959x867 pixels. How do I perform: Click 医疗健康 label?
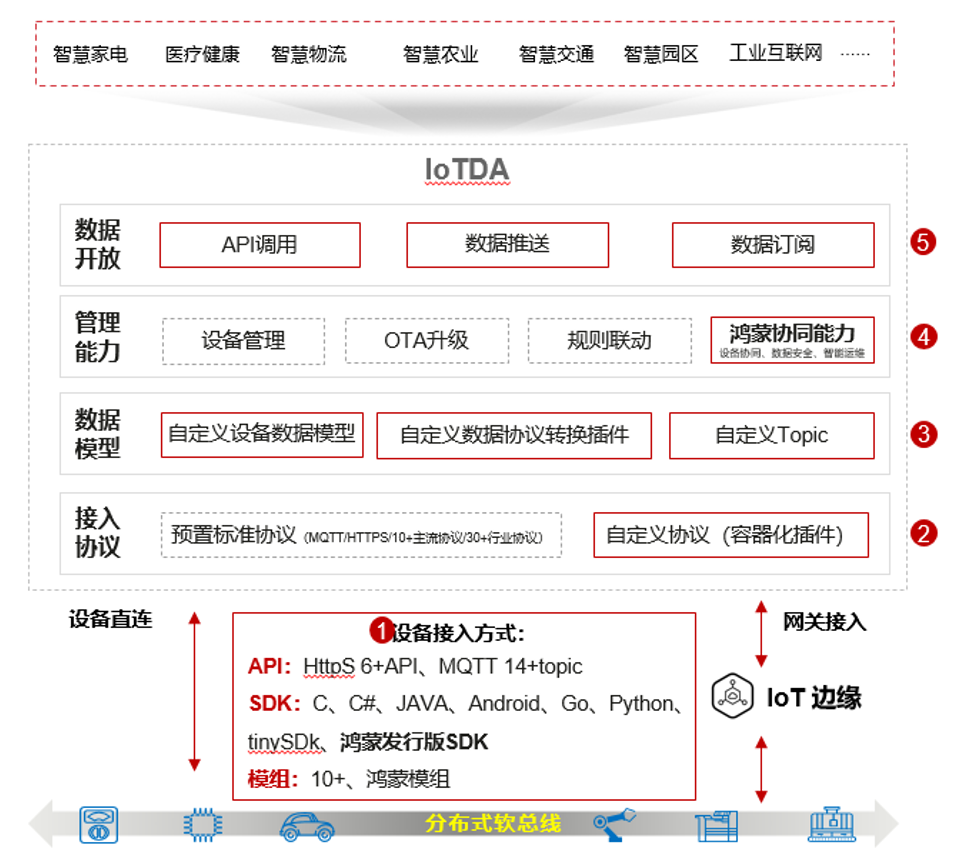click(x=202, y=54)
